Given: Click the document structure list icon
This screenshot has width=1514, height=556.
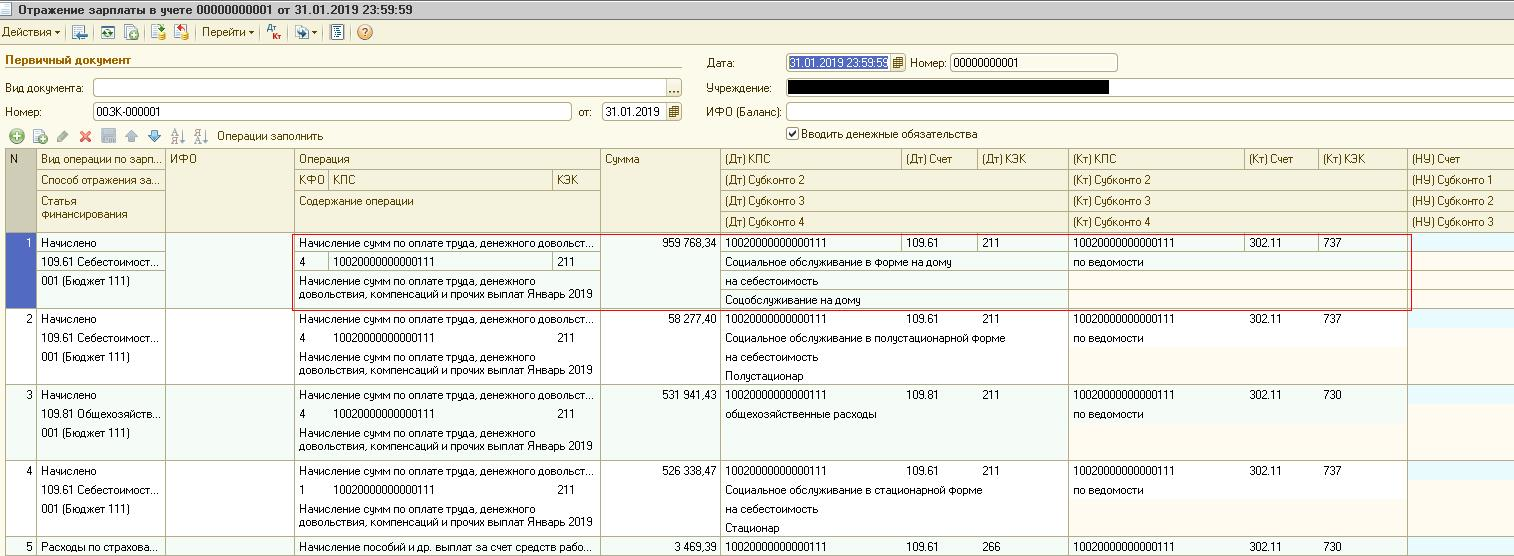Looking at the screenshot, I should (x=337, y=32).
